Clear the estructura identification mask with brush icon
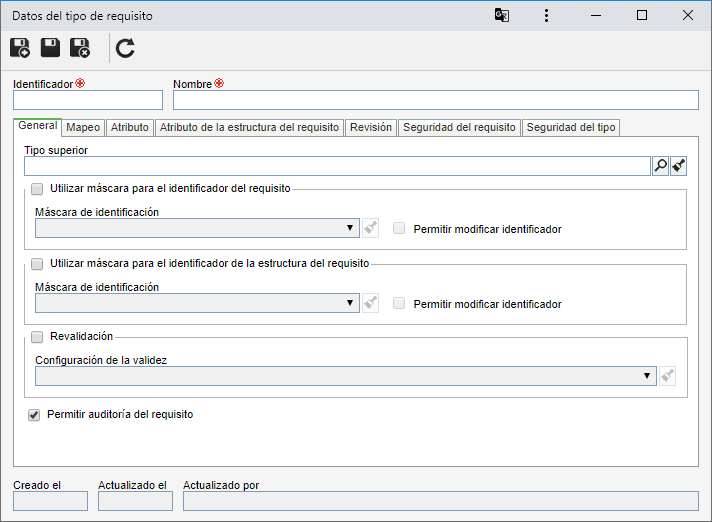This screenshot has height=522, width=712. coord(371,303)
